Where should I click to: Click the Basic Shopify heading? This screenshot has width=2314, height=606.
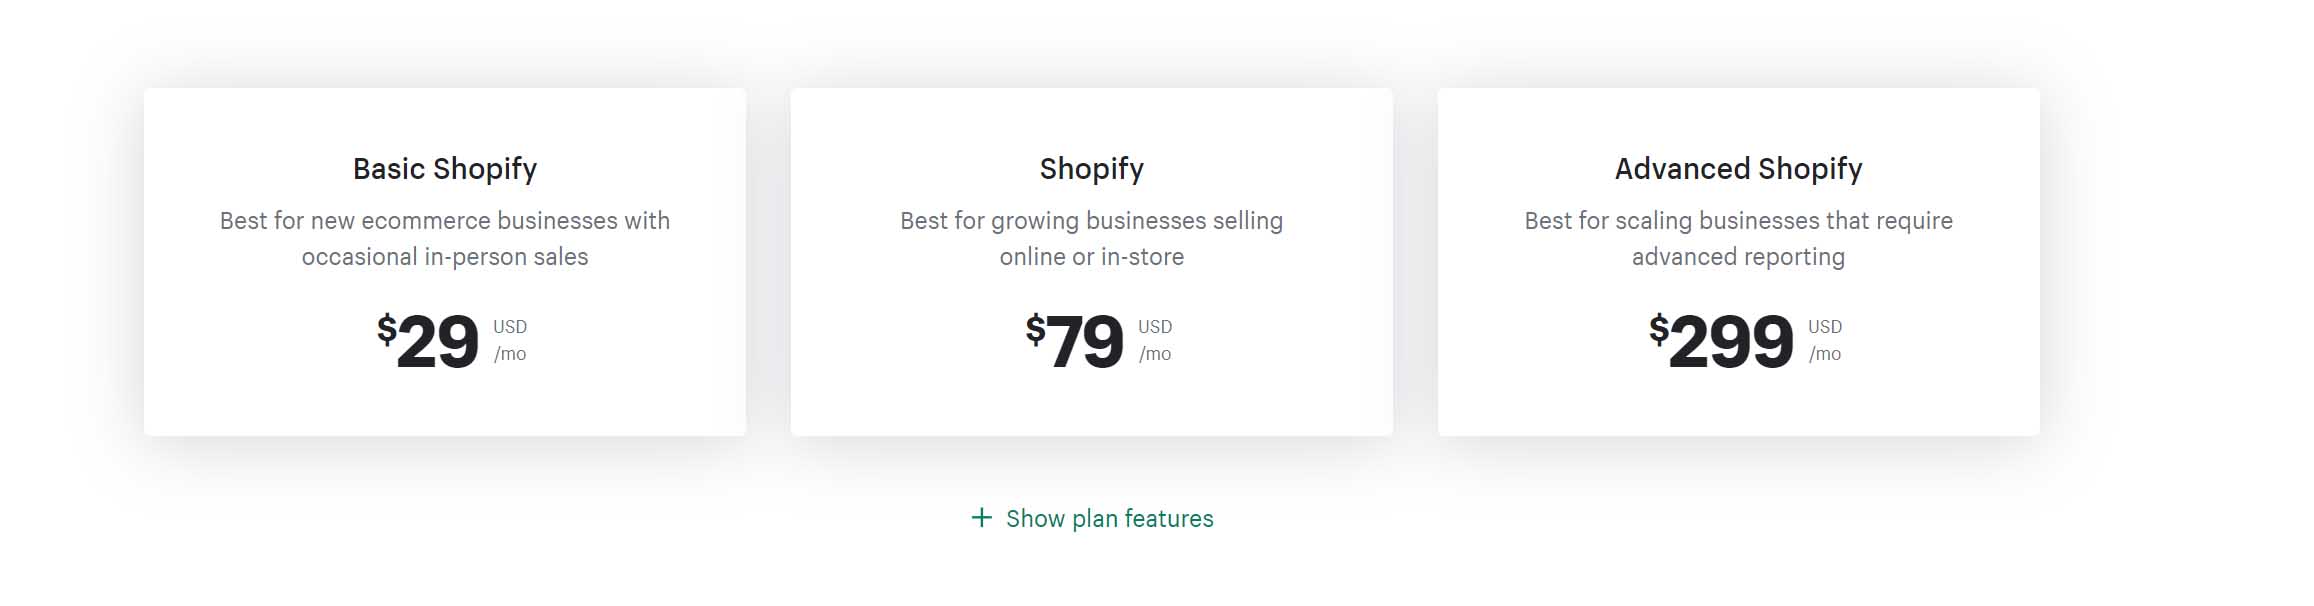(x=445, y=169)
